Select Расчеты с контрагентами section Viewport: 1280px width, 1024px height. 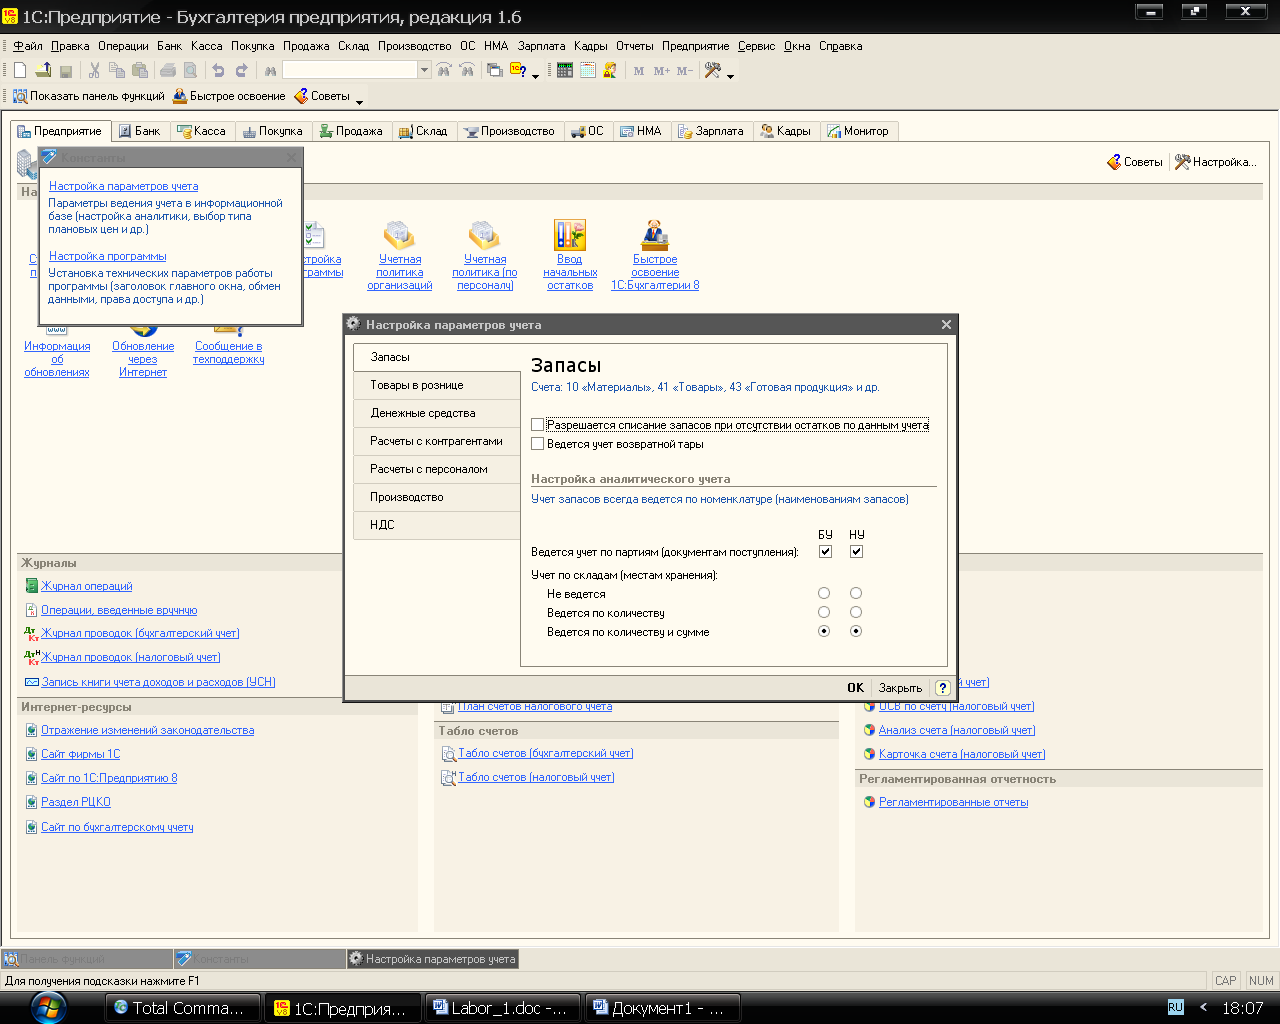(437, 441)
